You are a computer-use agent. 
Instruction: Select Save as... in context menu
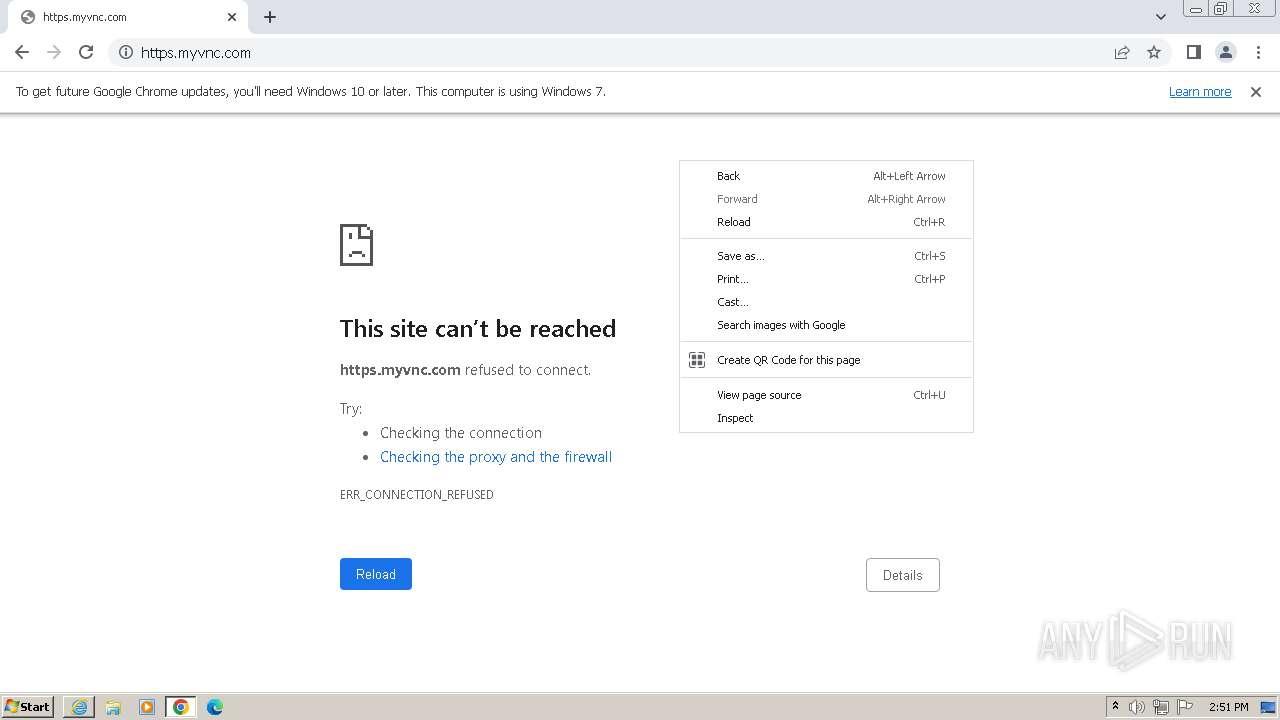(x=826, y=256)
